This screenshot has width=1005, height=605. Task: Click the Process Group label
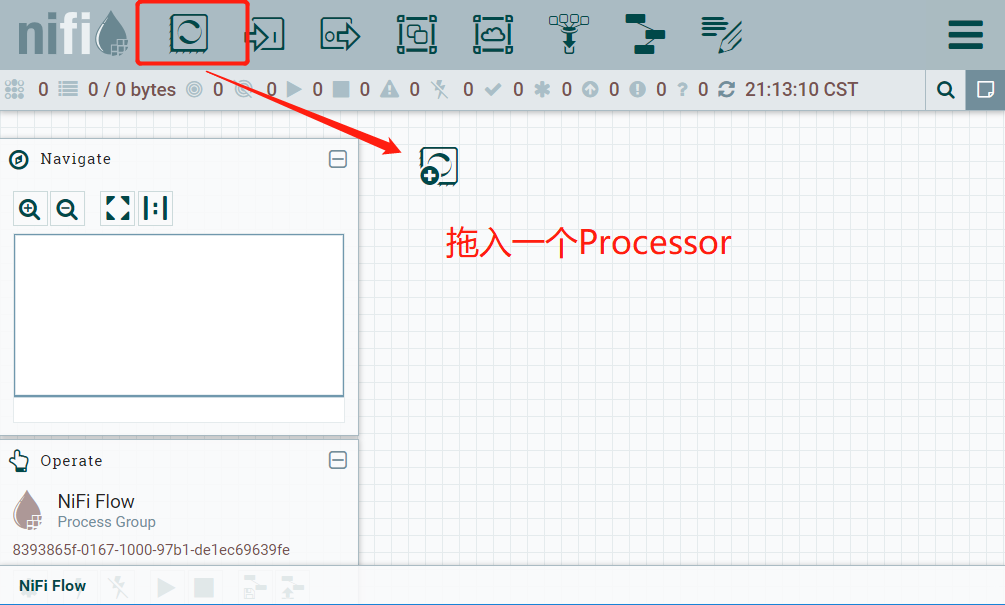(x=106, y=522)
